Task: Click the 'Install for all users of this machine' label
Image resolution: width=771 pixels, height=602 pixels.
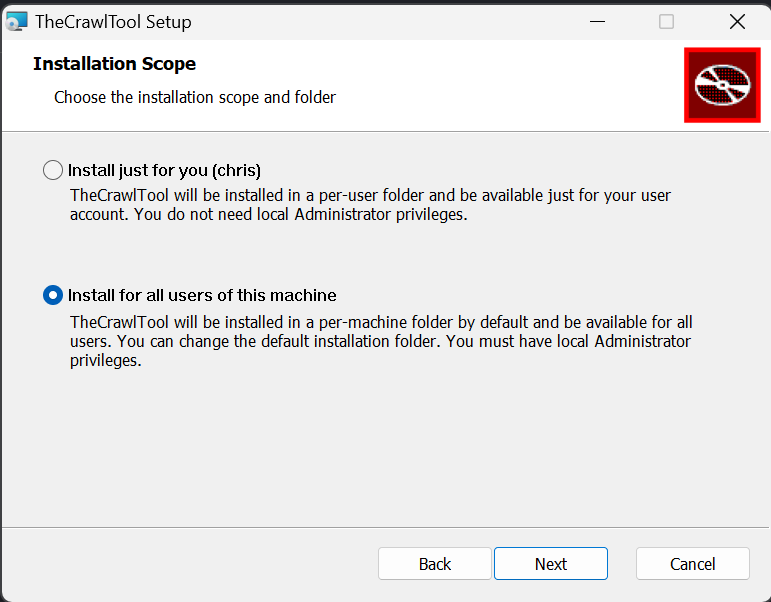Action: [x=202, y=295]
